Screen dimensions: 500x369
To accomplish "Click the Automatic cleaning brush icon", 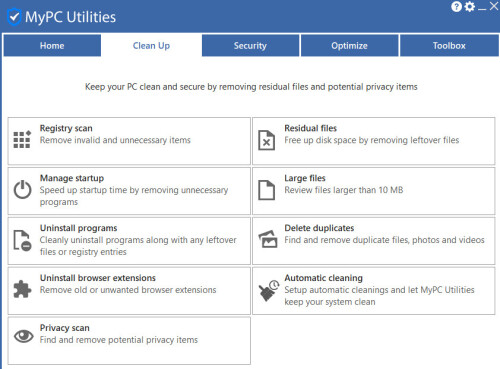I will tap(269, 290).
